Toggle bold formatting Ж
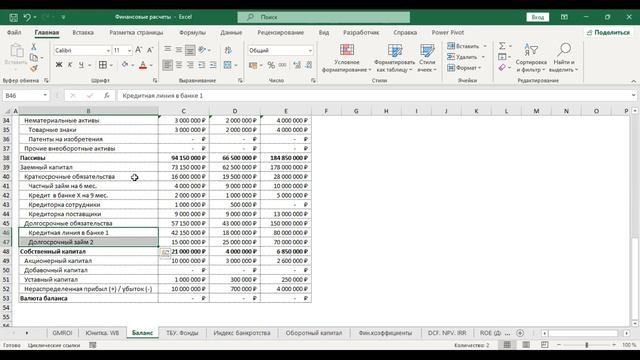This screenshot has height=360, width=640. (59, 65)
